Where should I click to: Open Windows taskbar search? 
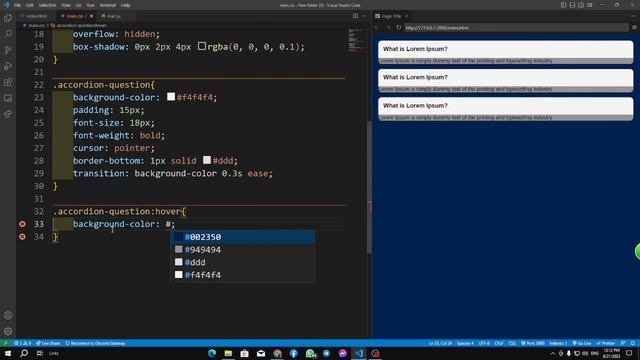coord(24,353)
